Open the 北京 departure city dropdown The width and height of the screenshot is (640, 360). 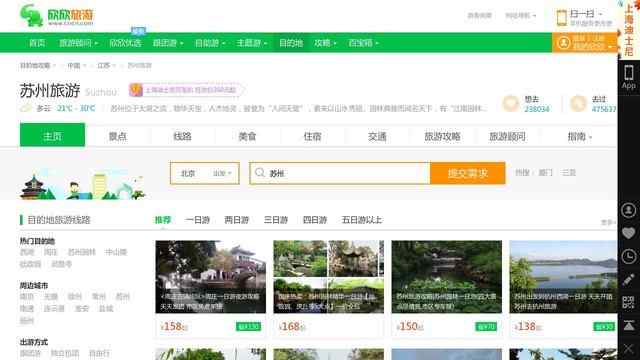point(205,173)
